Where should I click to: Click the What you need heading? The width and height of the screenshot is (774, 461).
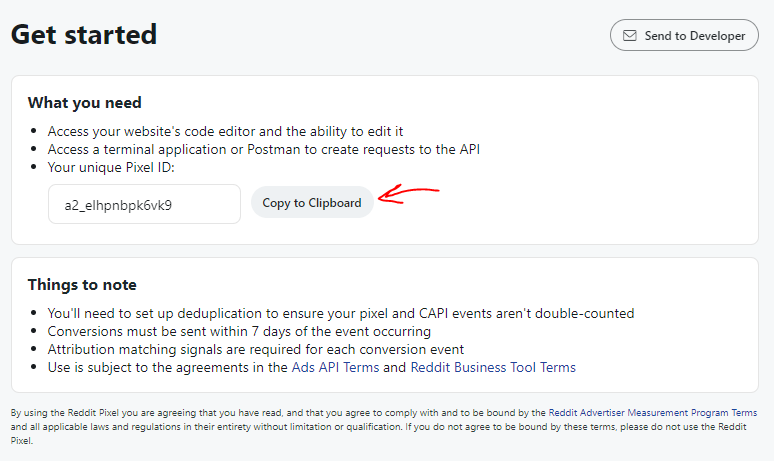point(84,102)
